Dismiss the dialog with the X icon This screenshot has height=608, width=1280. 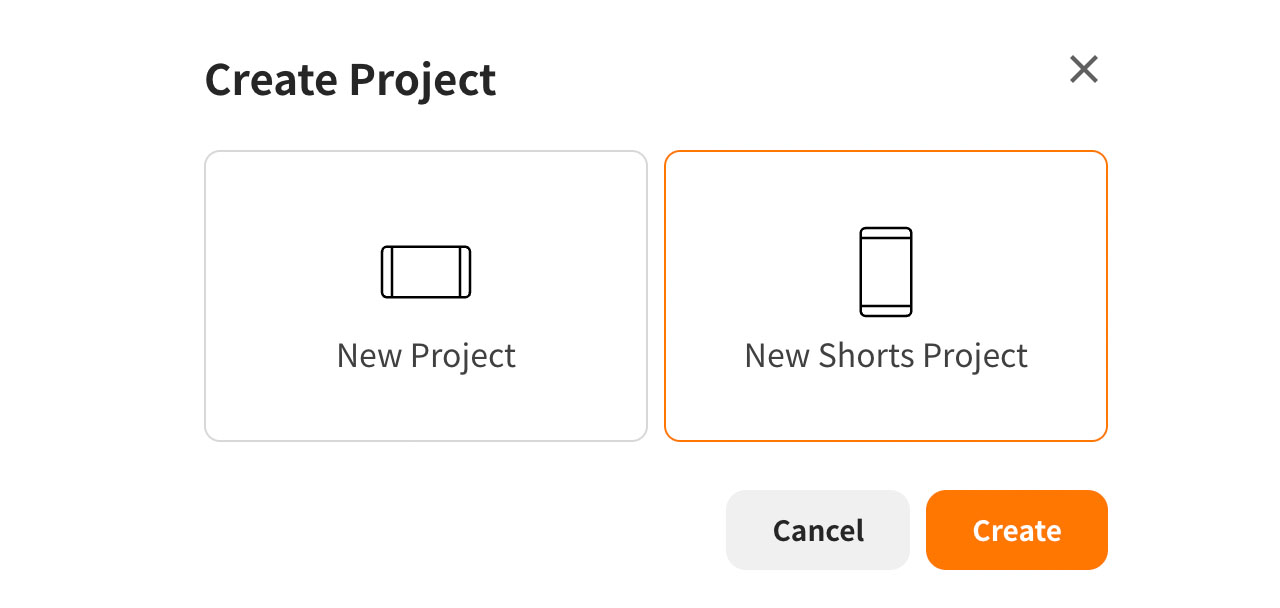click(x=1084, y=70)
